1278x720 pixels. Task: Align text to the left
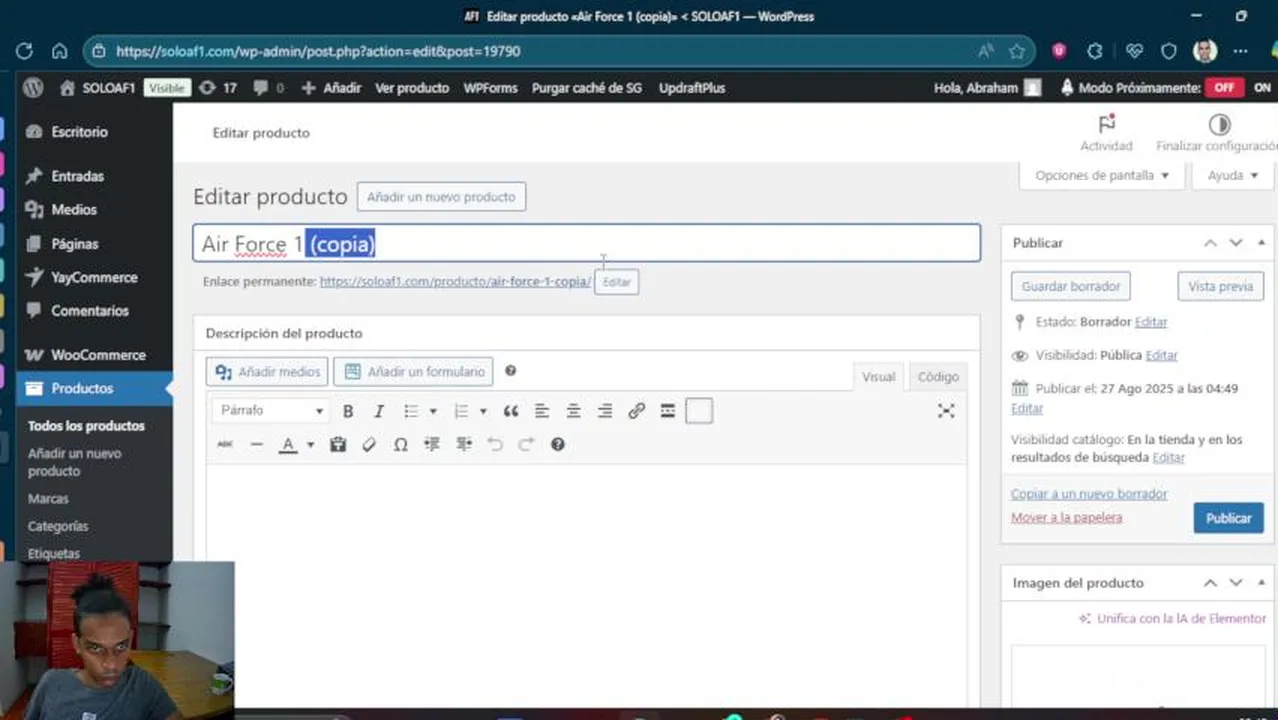(542, 411)
